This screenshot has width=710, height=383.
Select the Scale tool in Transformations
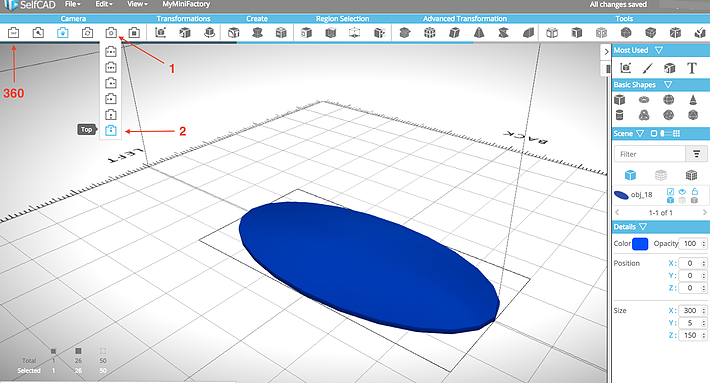(185, 33)
